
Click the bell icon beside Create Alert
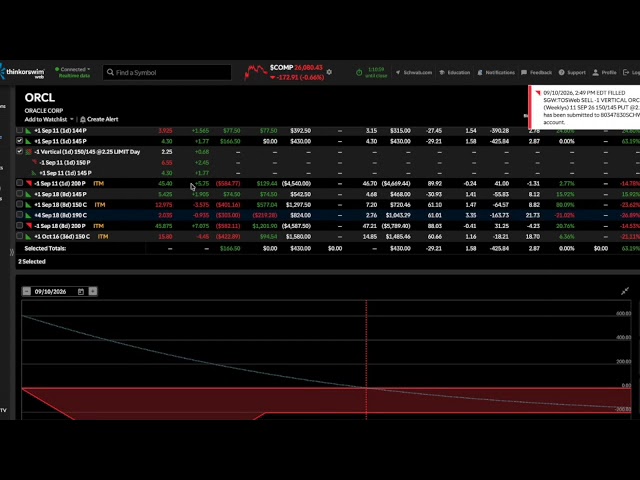pyautogui.click(x=83, y=119)
